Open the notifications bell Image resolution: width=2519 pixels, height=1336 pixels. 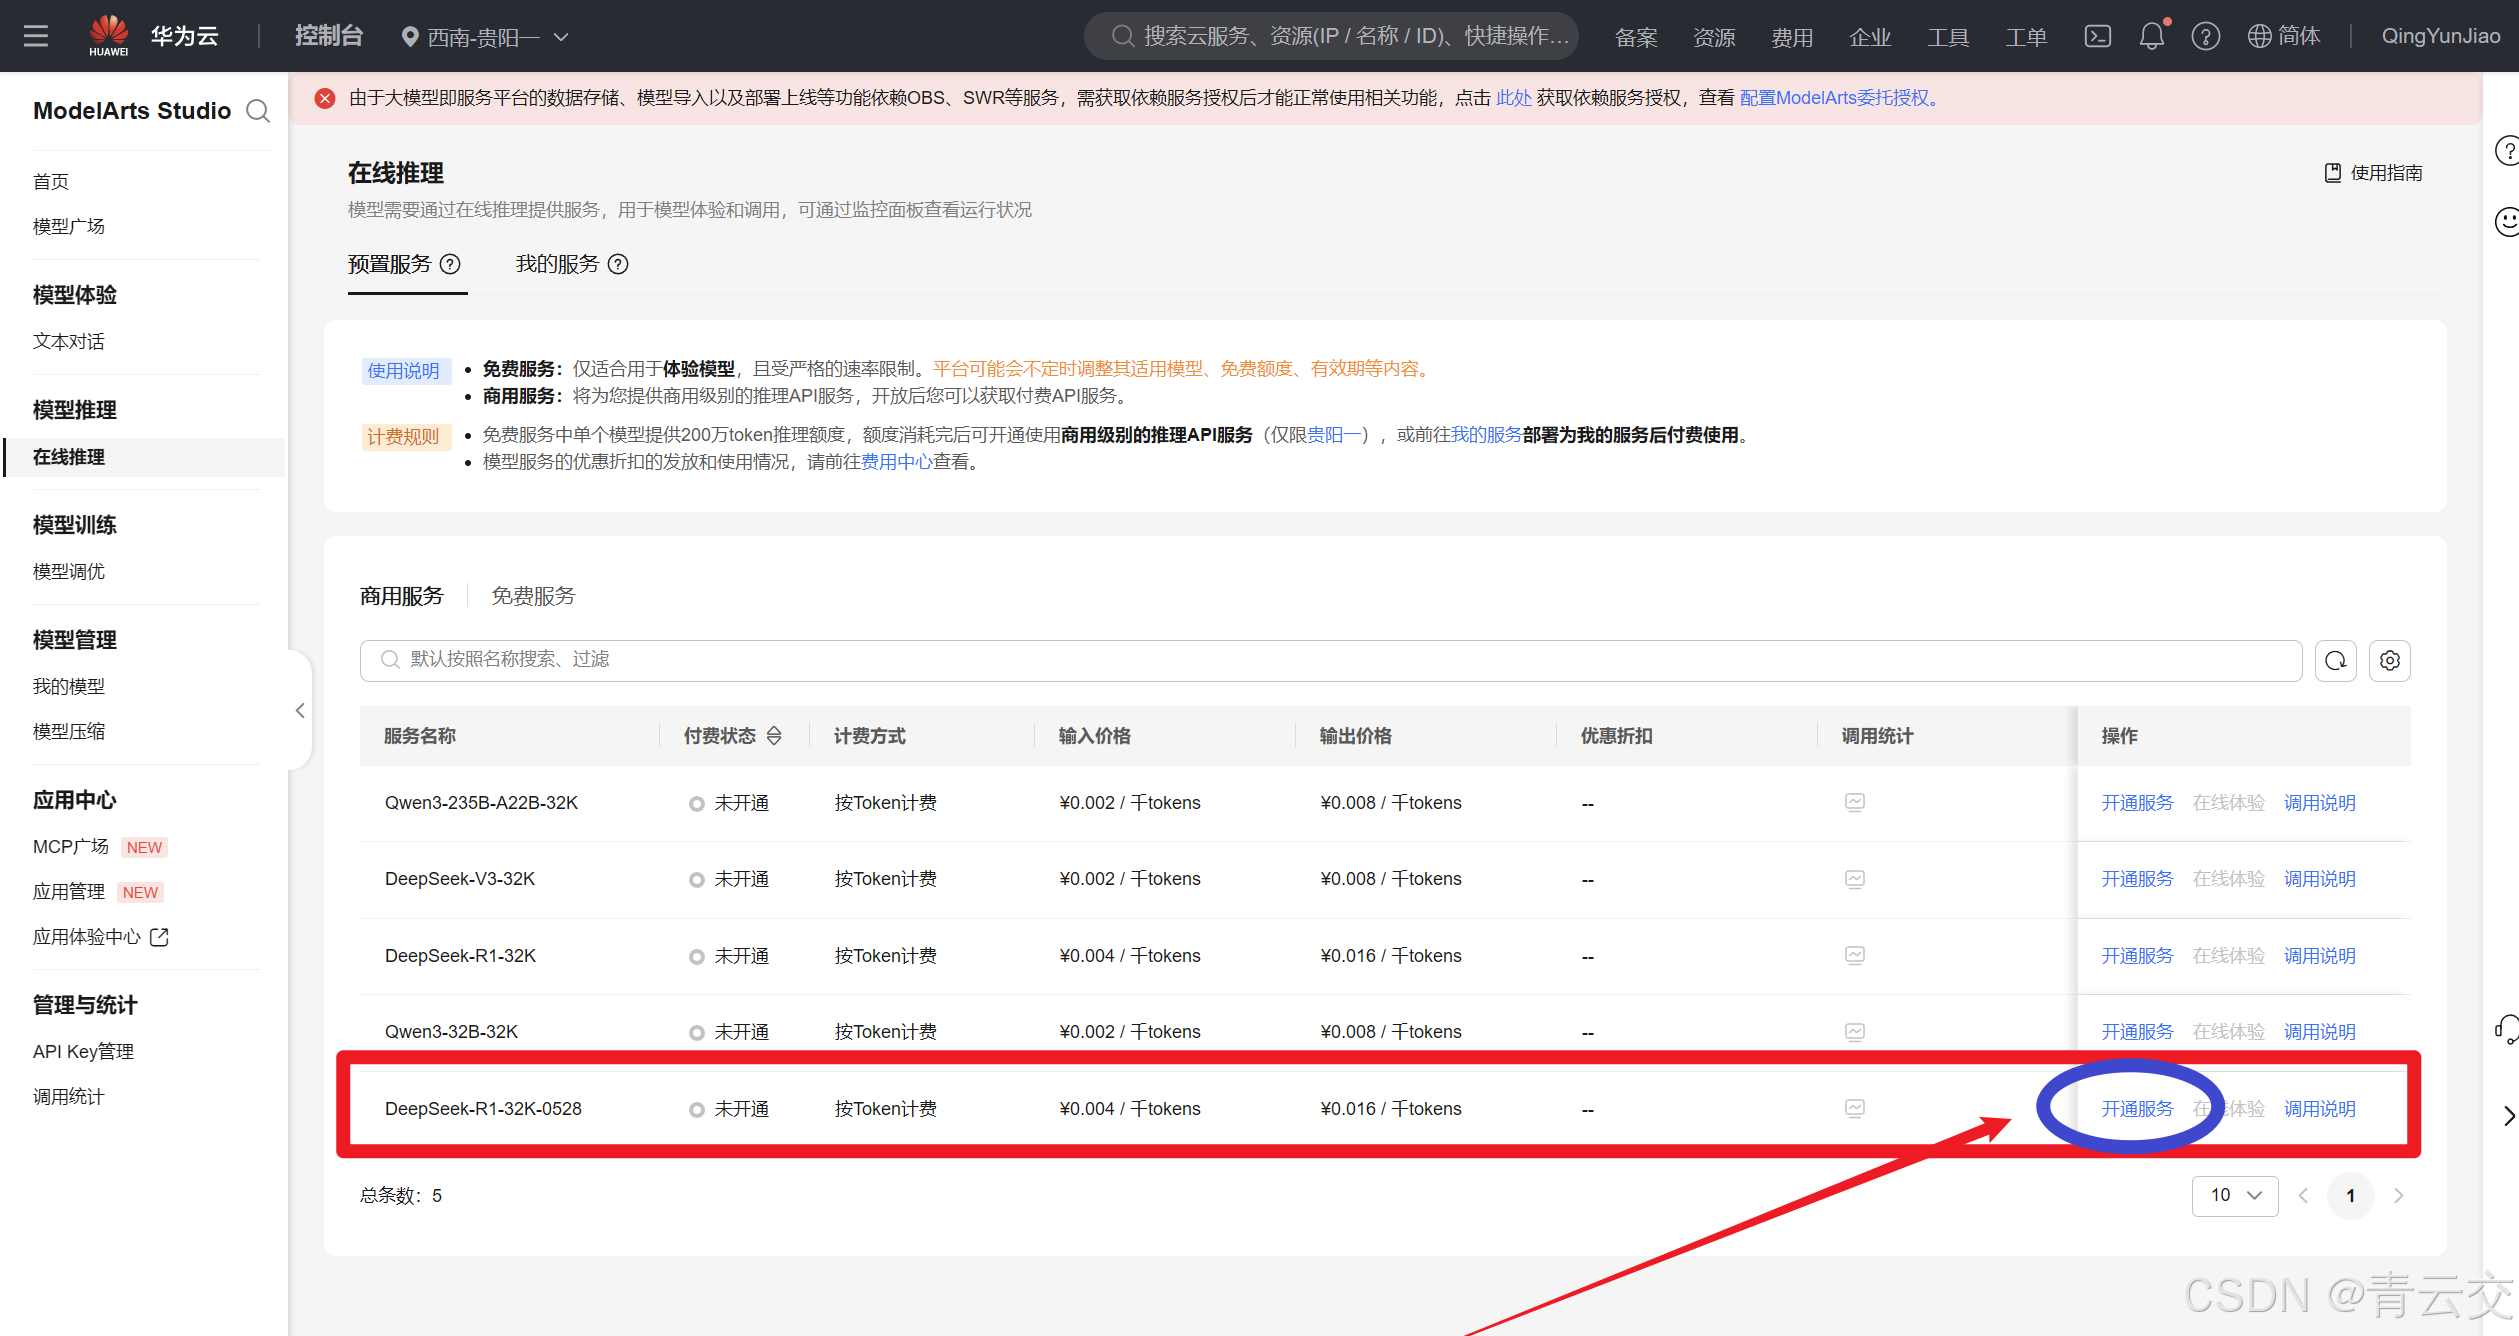click(2151, 37)
